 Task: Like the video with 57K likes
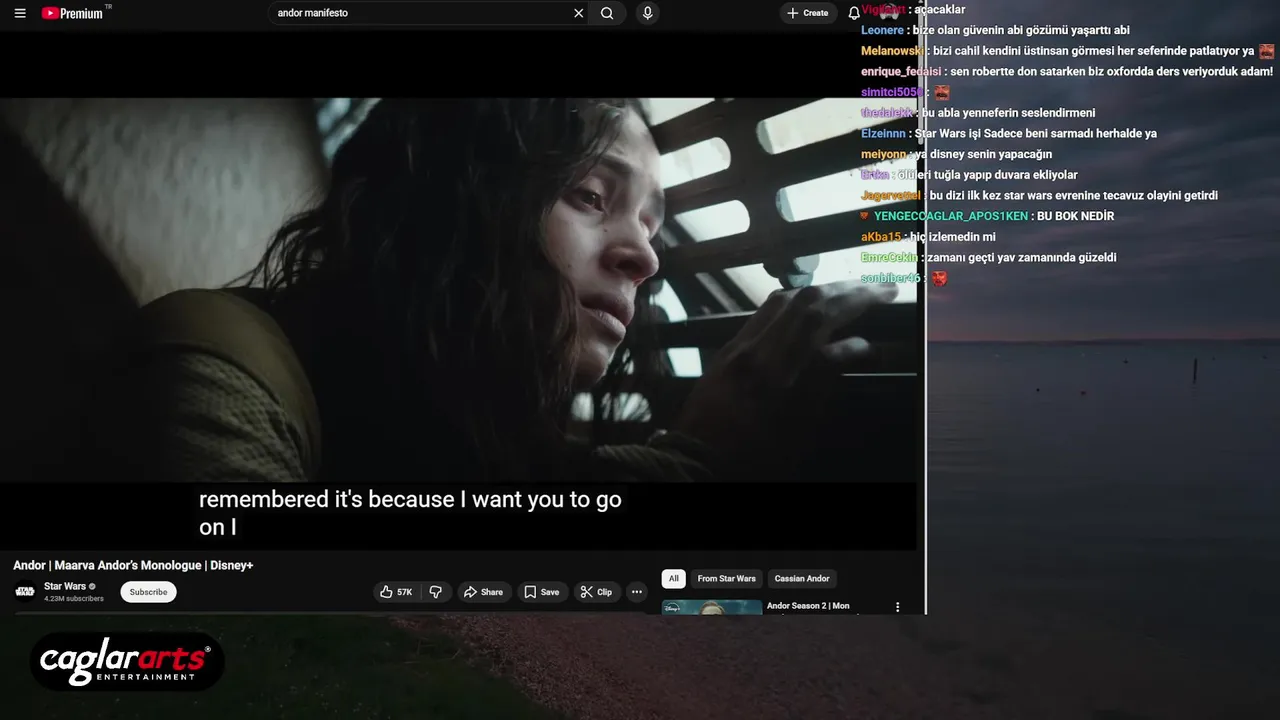(397, 592)
